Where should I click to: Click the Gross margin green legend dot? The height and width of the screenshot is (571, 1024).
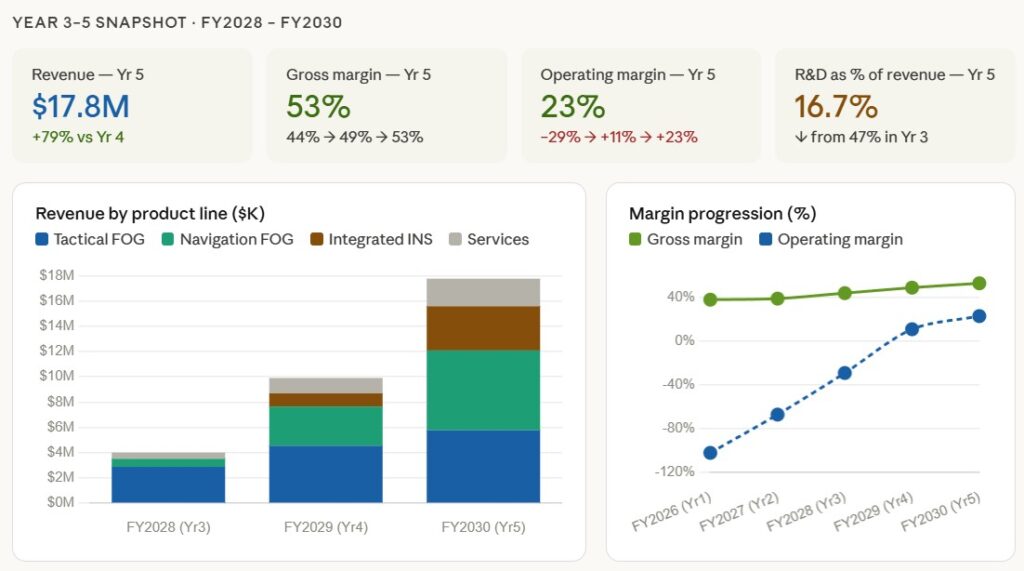point(634,240)
